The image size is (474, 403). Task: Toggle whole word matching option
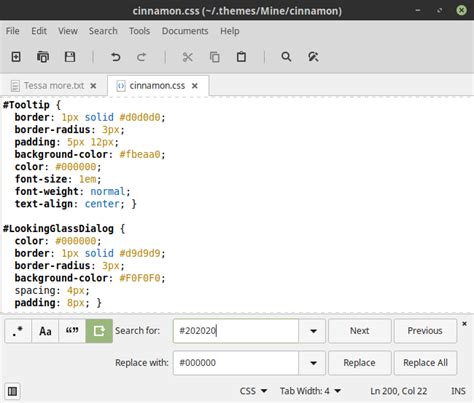(72, 331)
